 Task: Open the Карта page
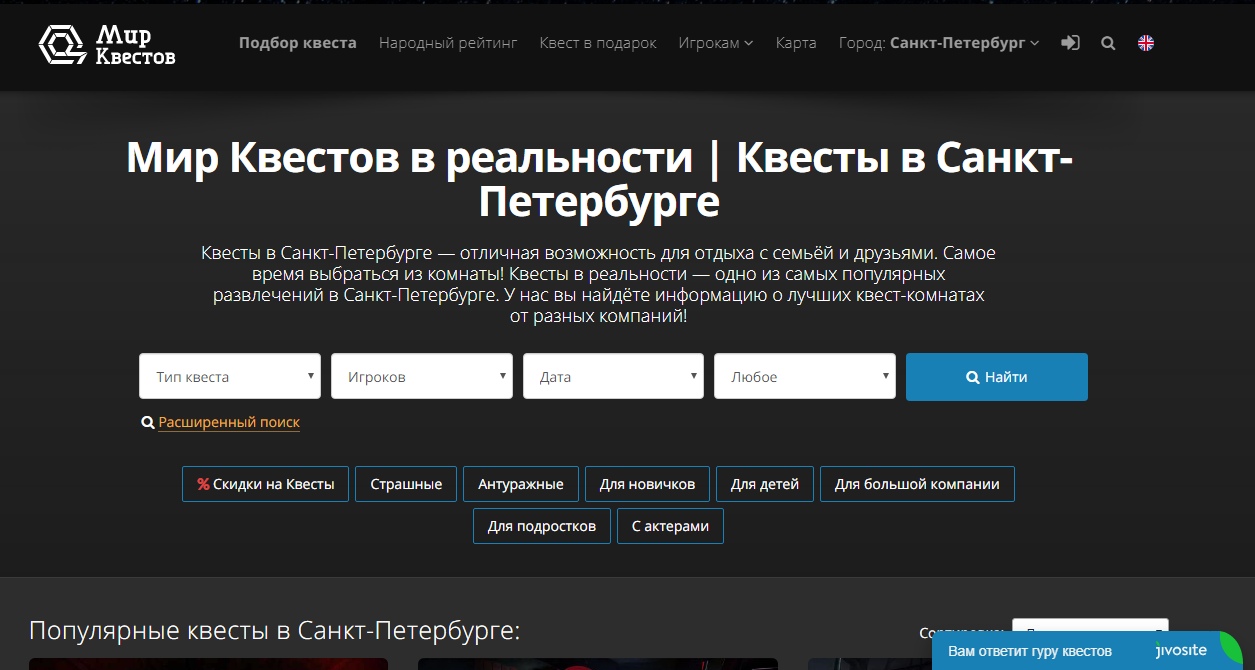pyautogui.click(x=796, y=43)
